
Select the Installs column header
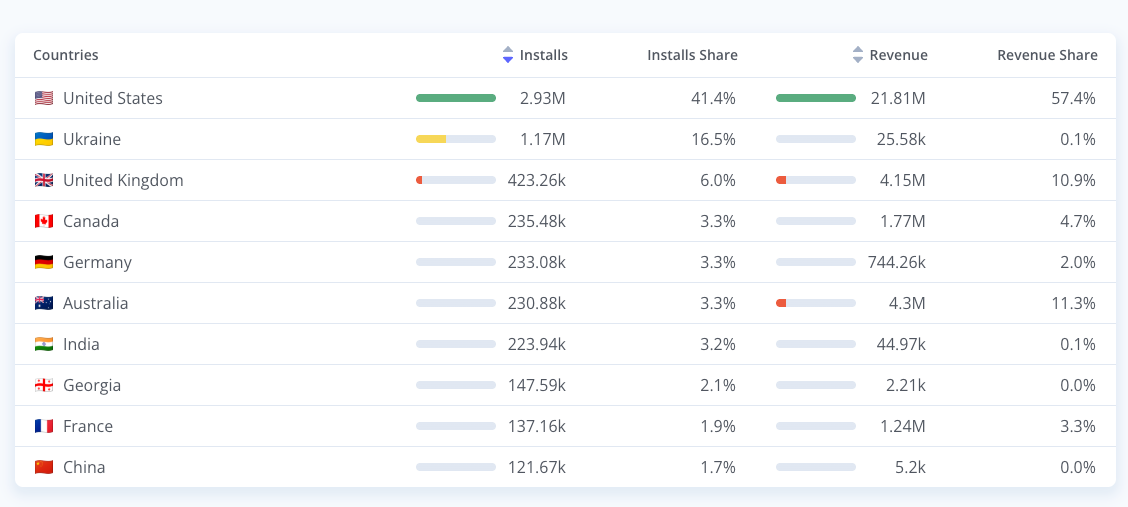pos(543,55)
